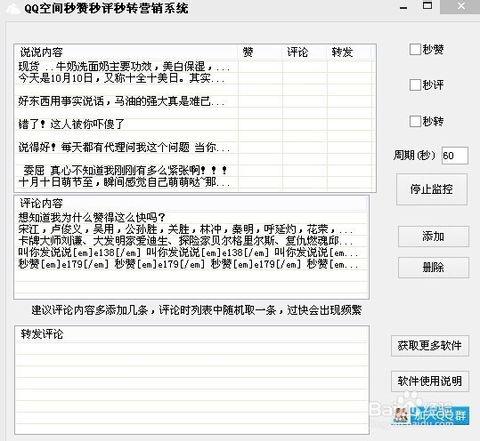
Task: Click the app cloud icon in title bar
Action: [x=13, y=8]
